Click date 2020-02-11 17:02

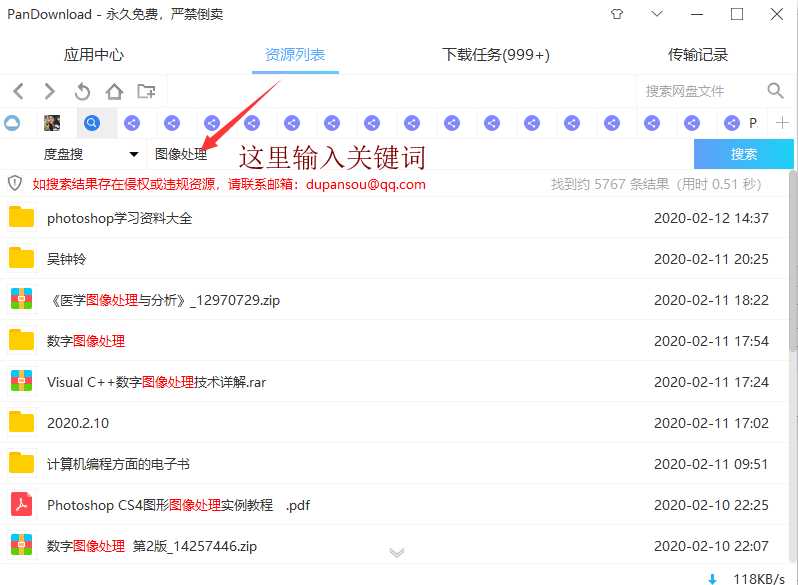[x=711, y=423]
